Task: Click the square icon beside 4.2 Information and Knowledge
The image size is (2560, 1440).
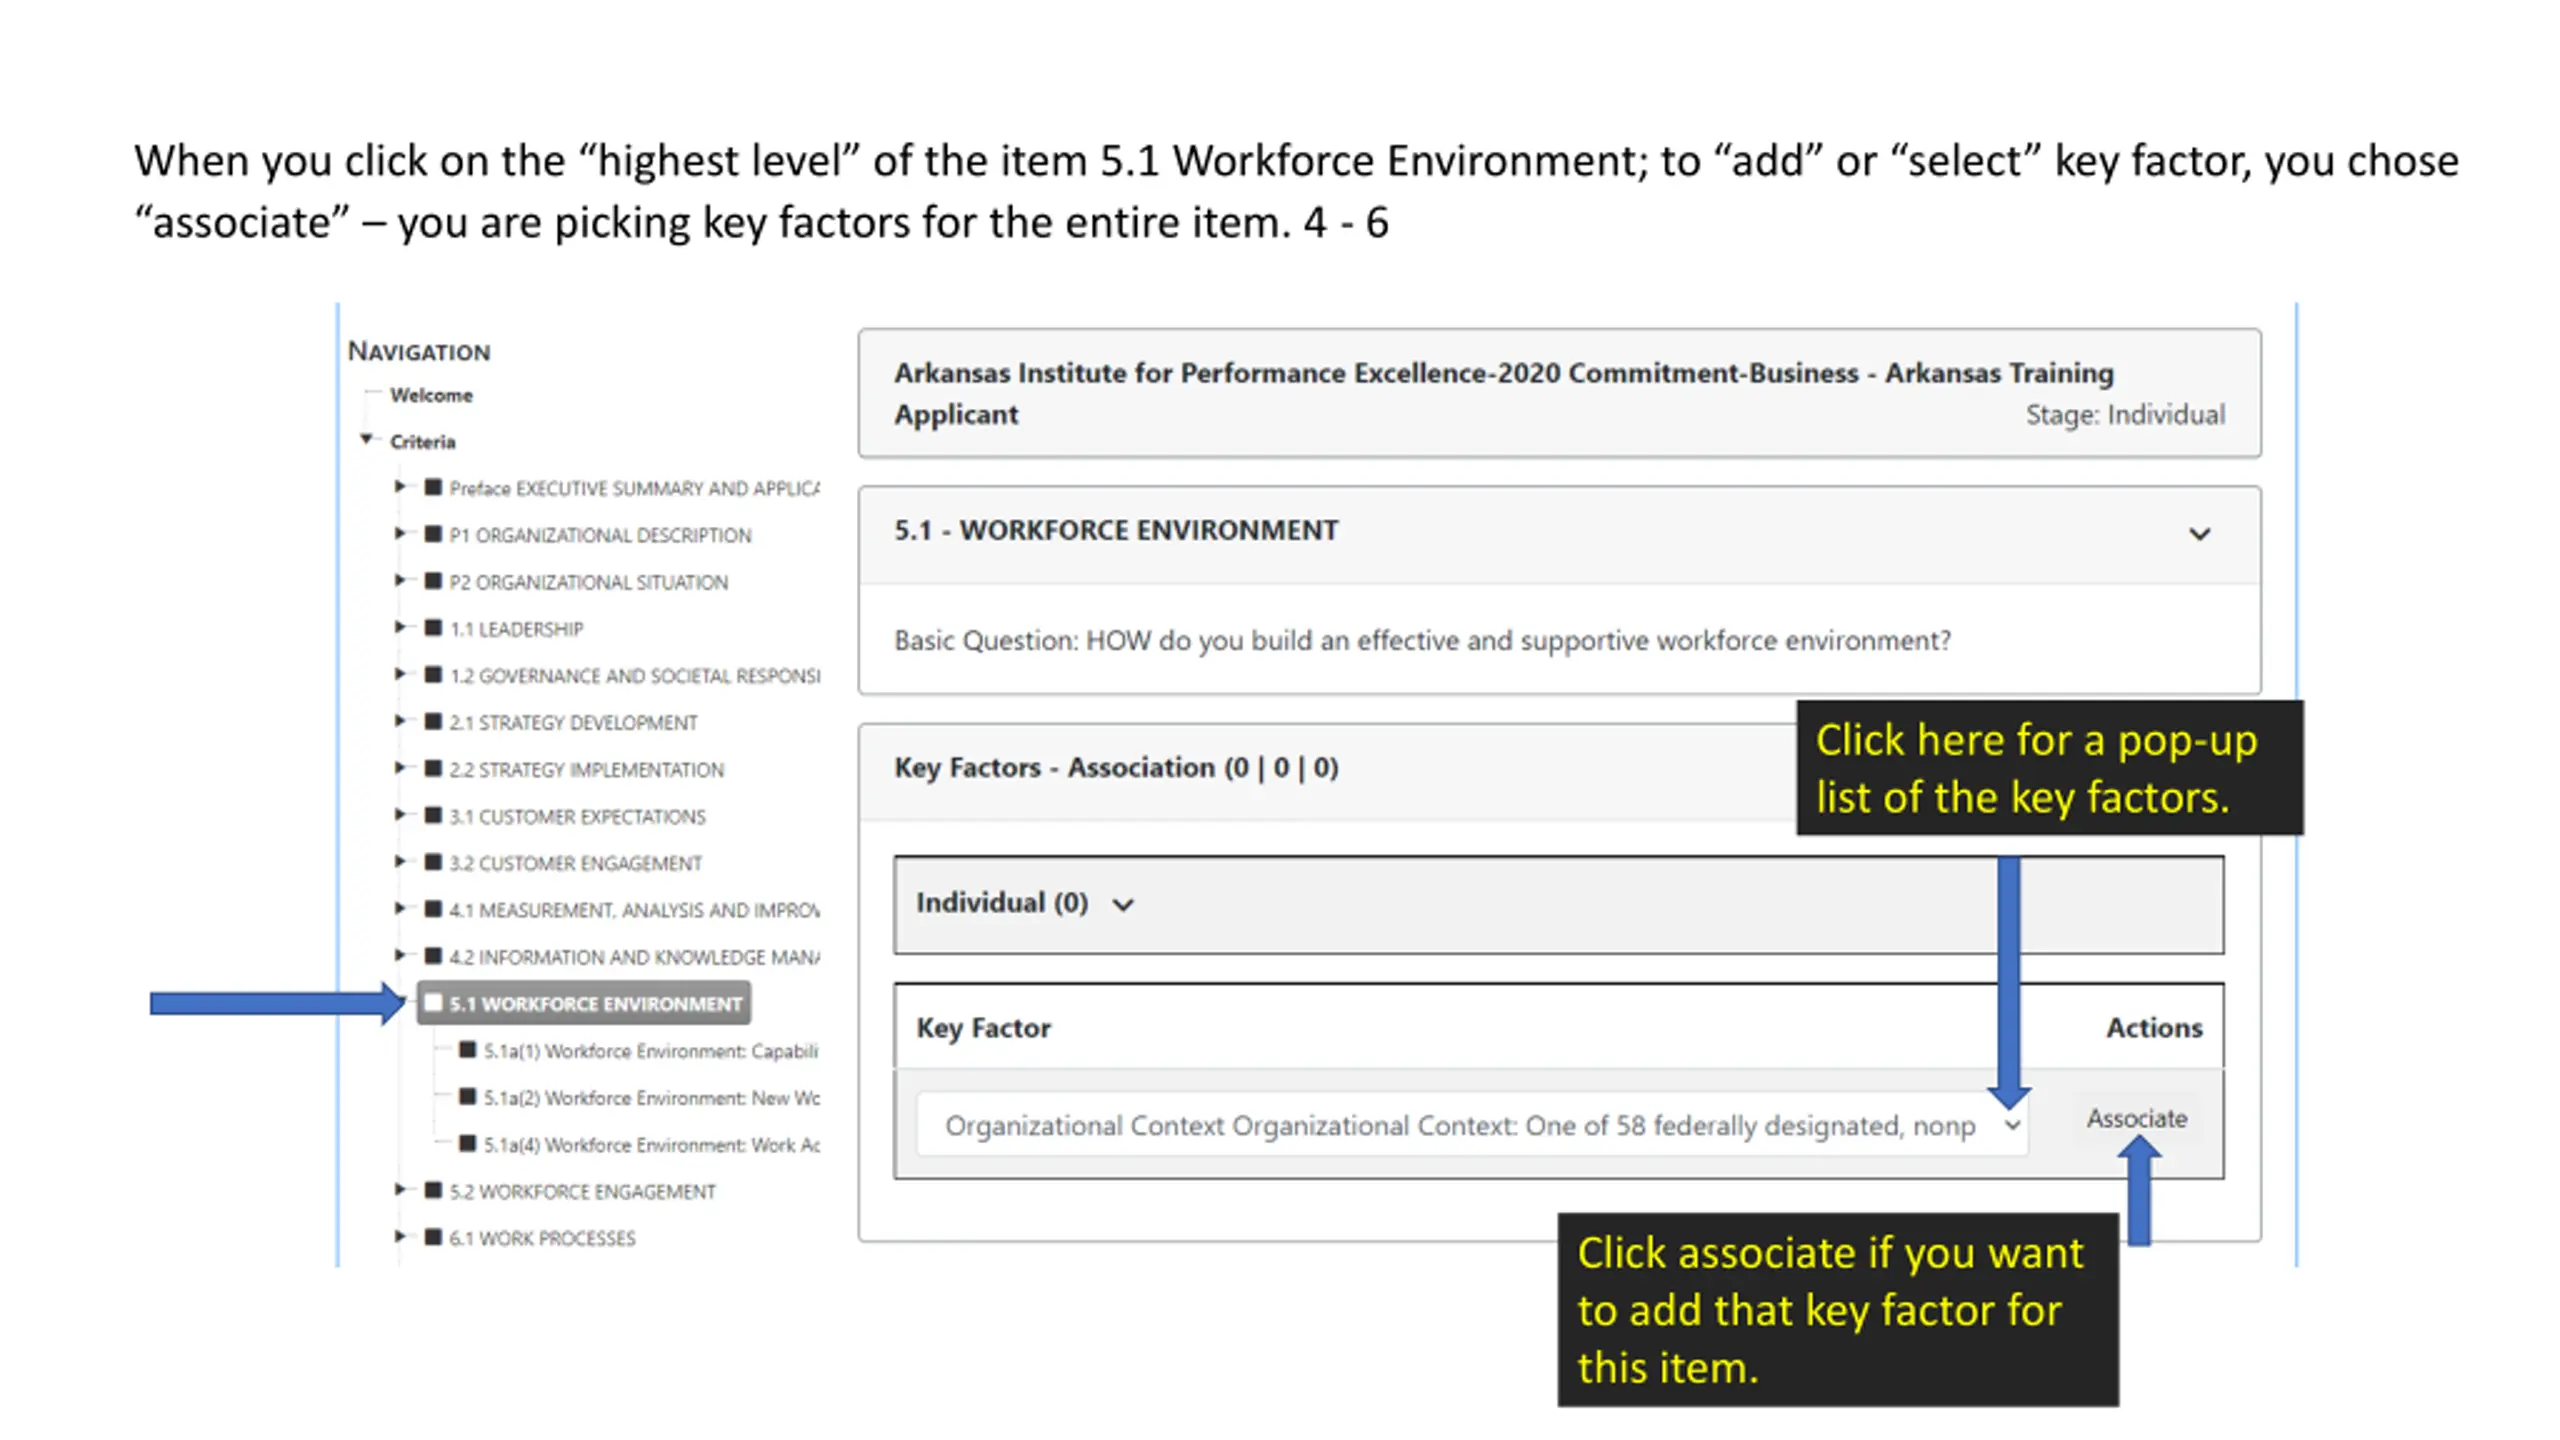Action: click(433, 956)
